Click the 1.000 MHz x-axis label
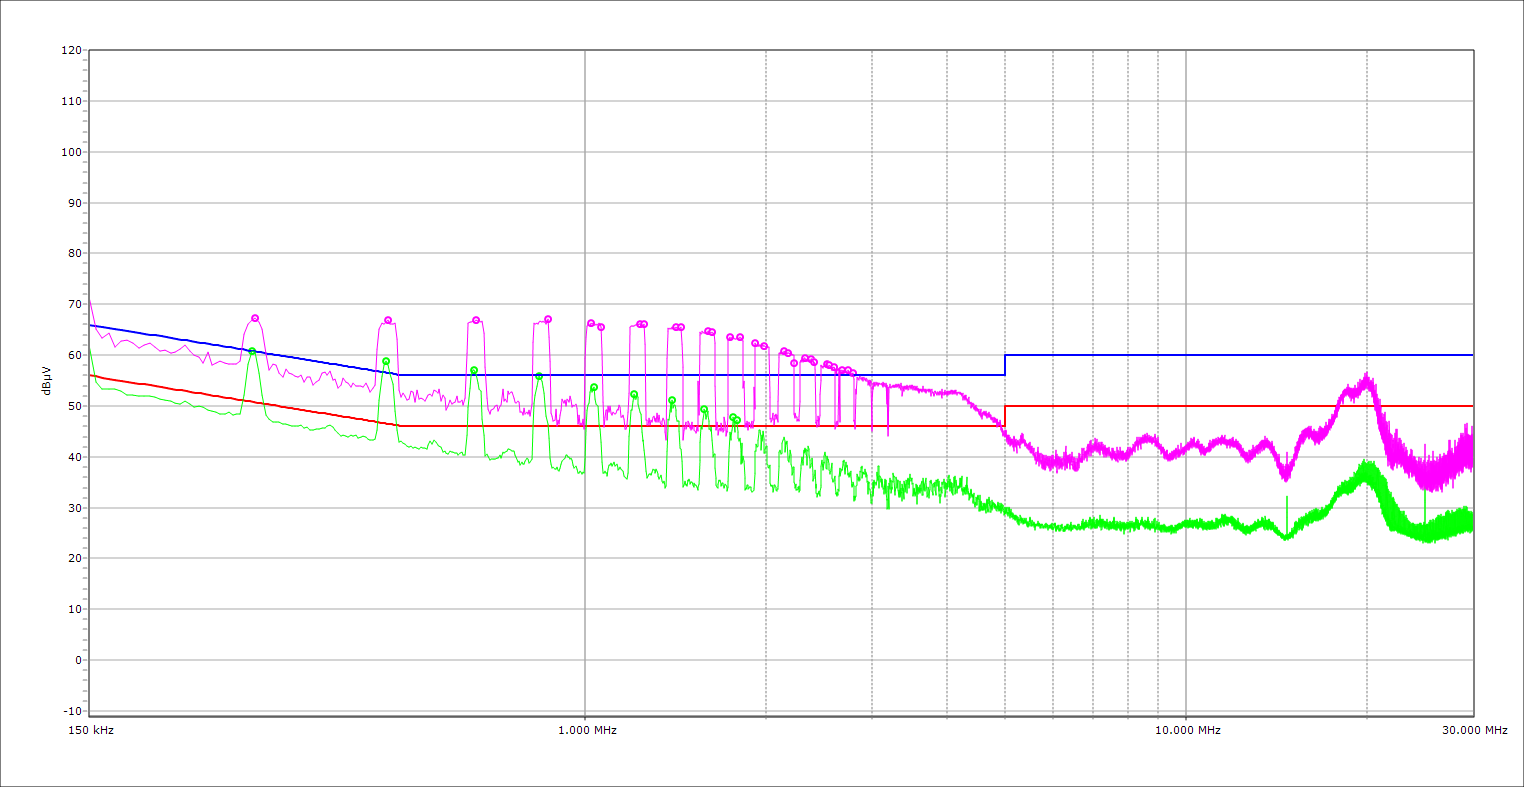This screenshot has height=787, width=1524. pos(586,730)
